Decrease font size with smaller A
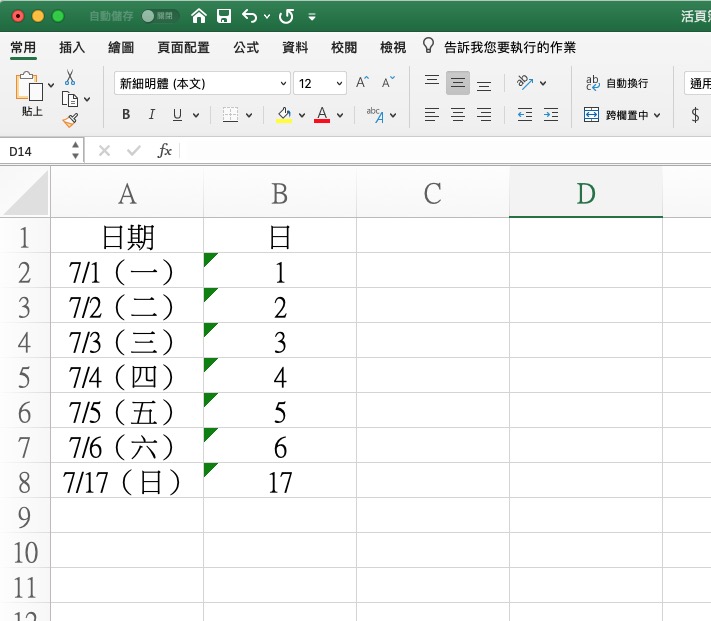This screenshot has width=711, height=621. 388,82
